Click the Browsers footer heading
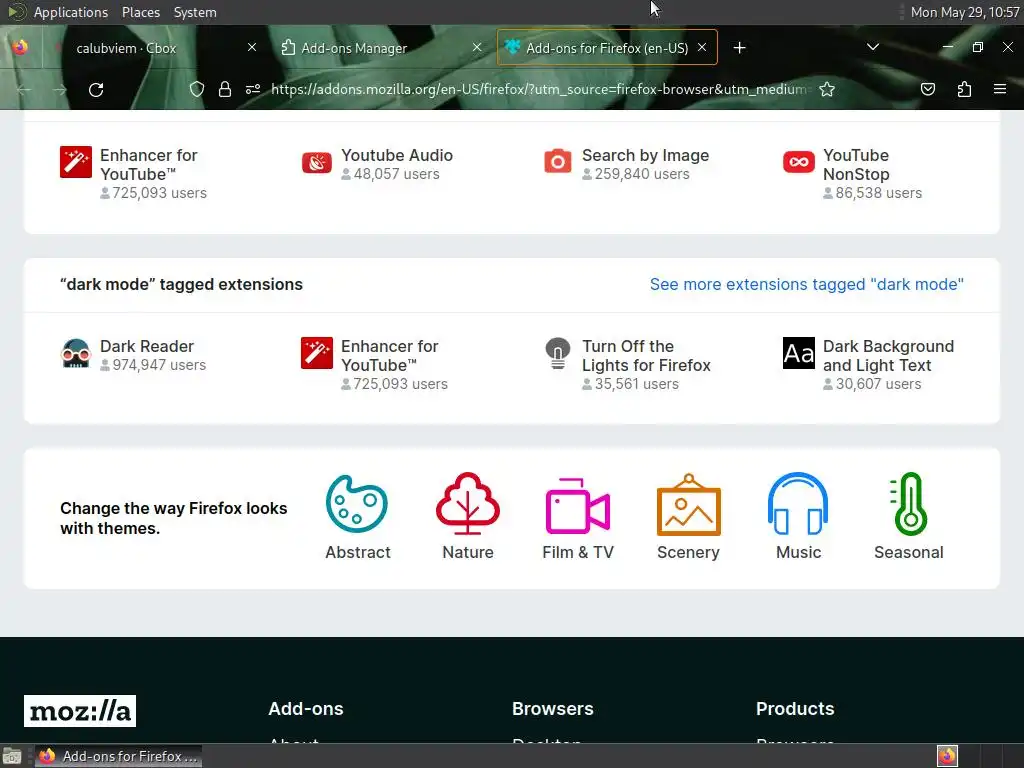Viewport: 1024px width, 768px height. (552, 709)
